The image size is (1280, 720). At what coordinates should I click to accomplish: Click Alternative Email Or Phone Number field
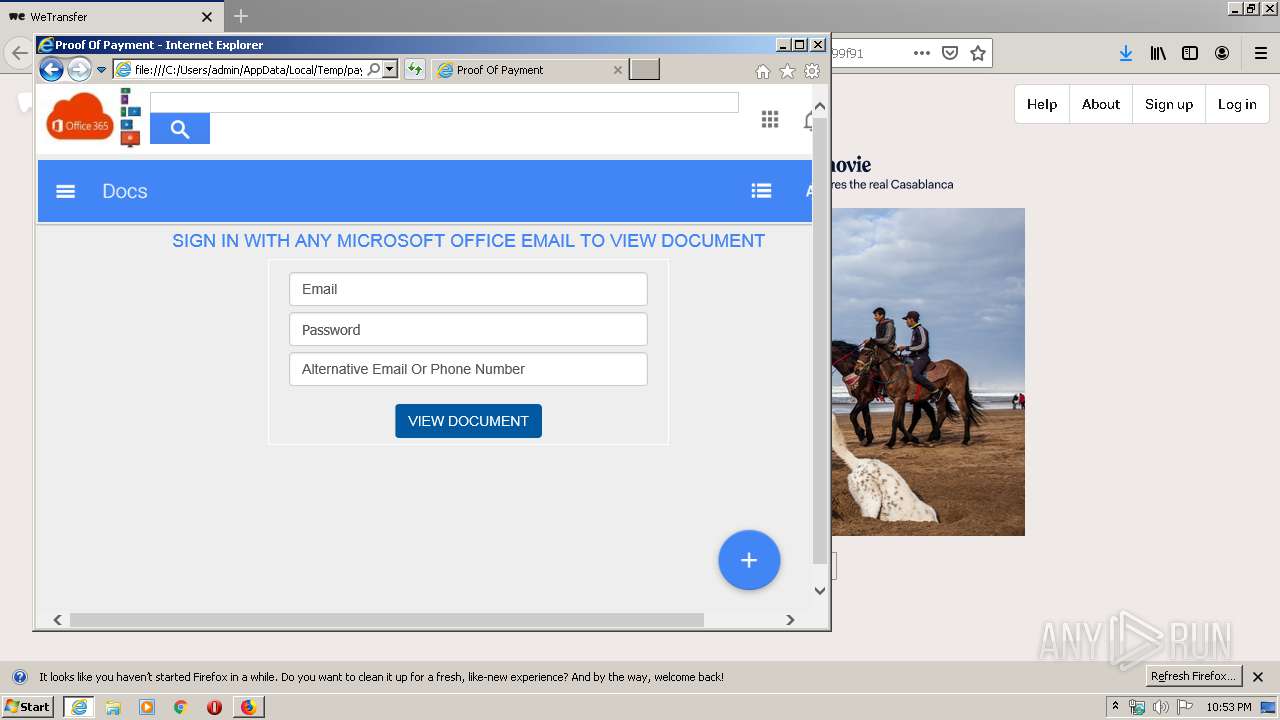pyautogui.click(x=468, y=369)
